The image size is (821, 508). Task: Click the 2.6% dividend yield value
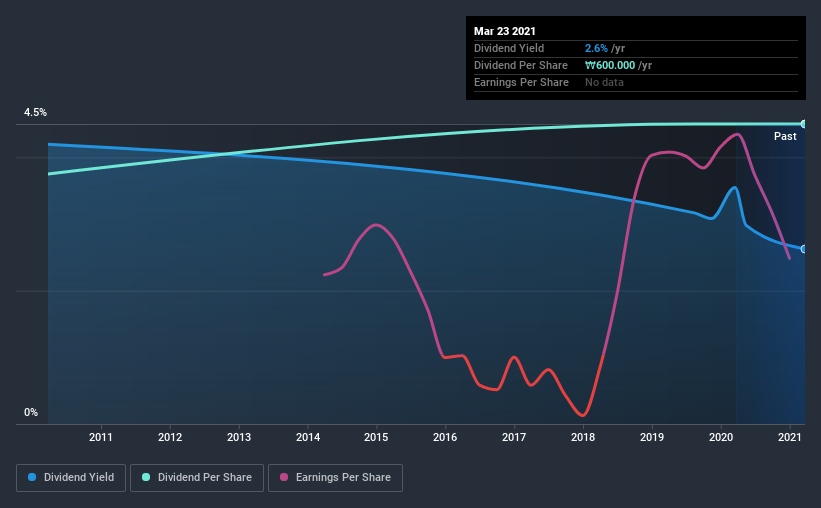tap(596, 48)
